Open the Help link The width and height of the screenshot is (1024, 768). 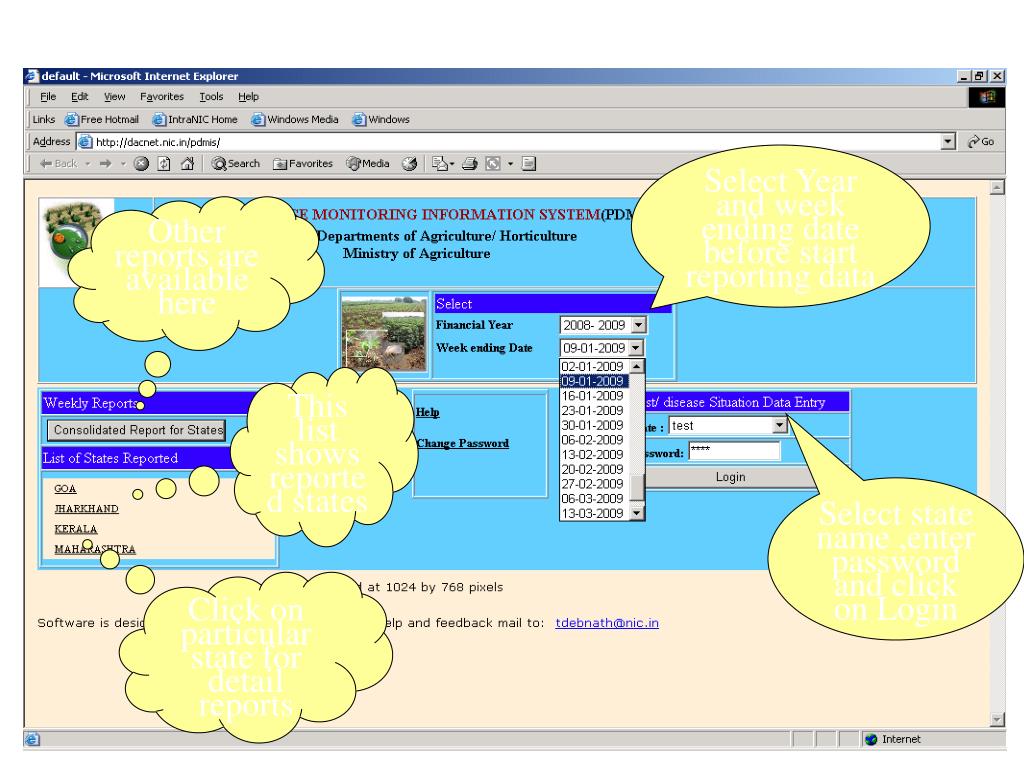coord(428,412)
